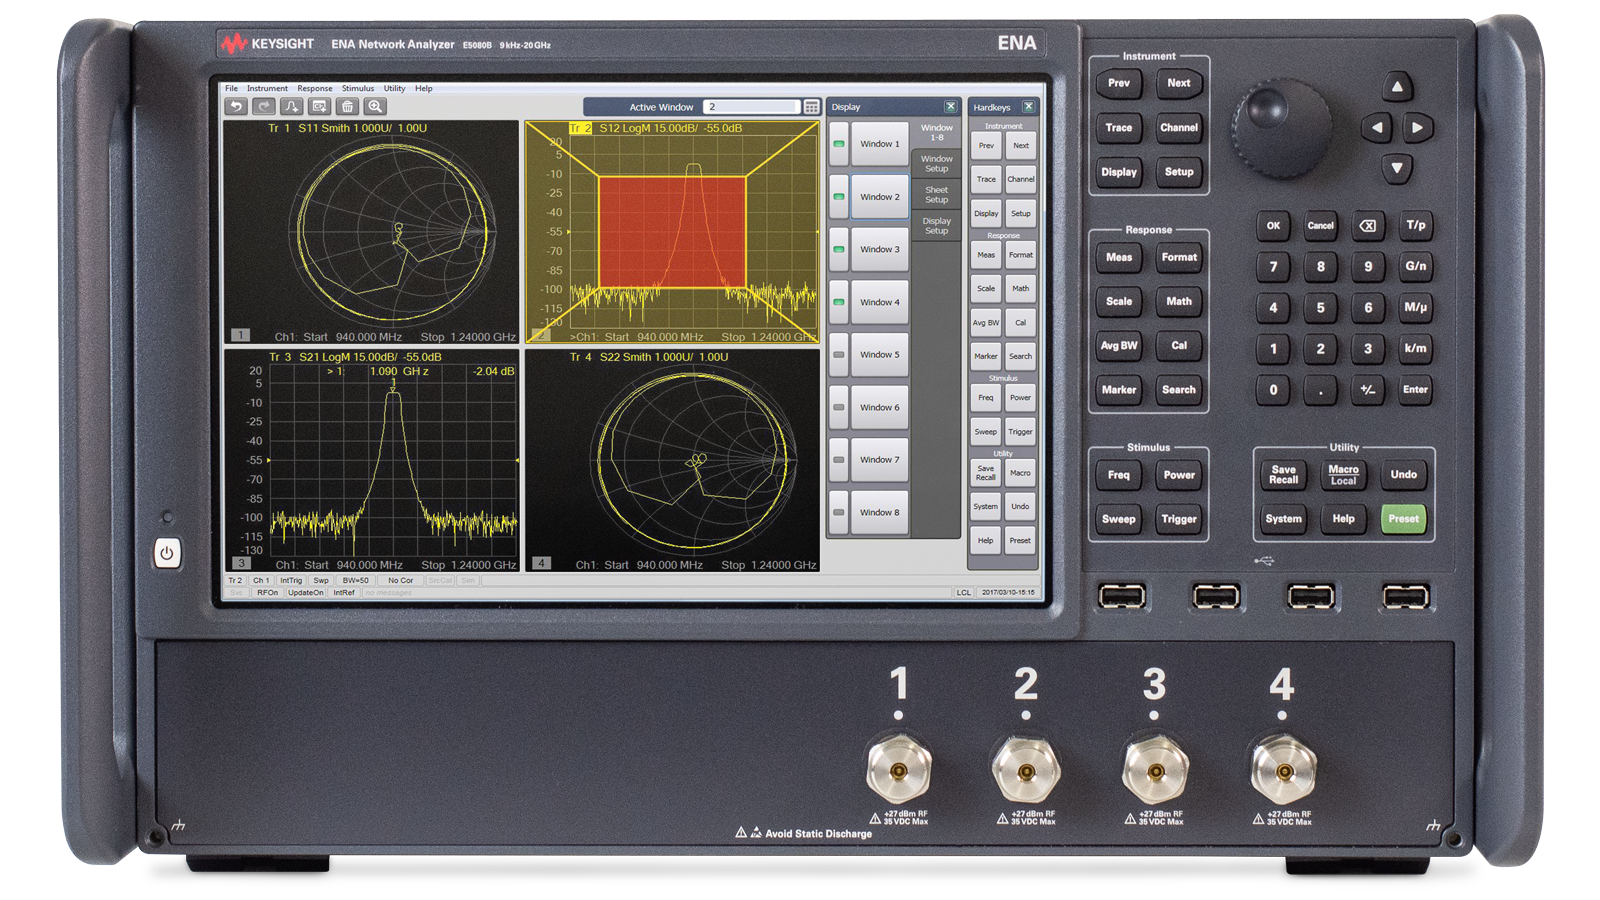
Task: Click the grid icon beside Active Window field
Action: point(812,106)
